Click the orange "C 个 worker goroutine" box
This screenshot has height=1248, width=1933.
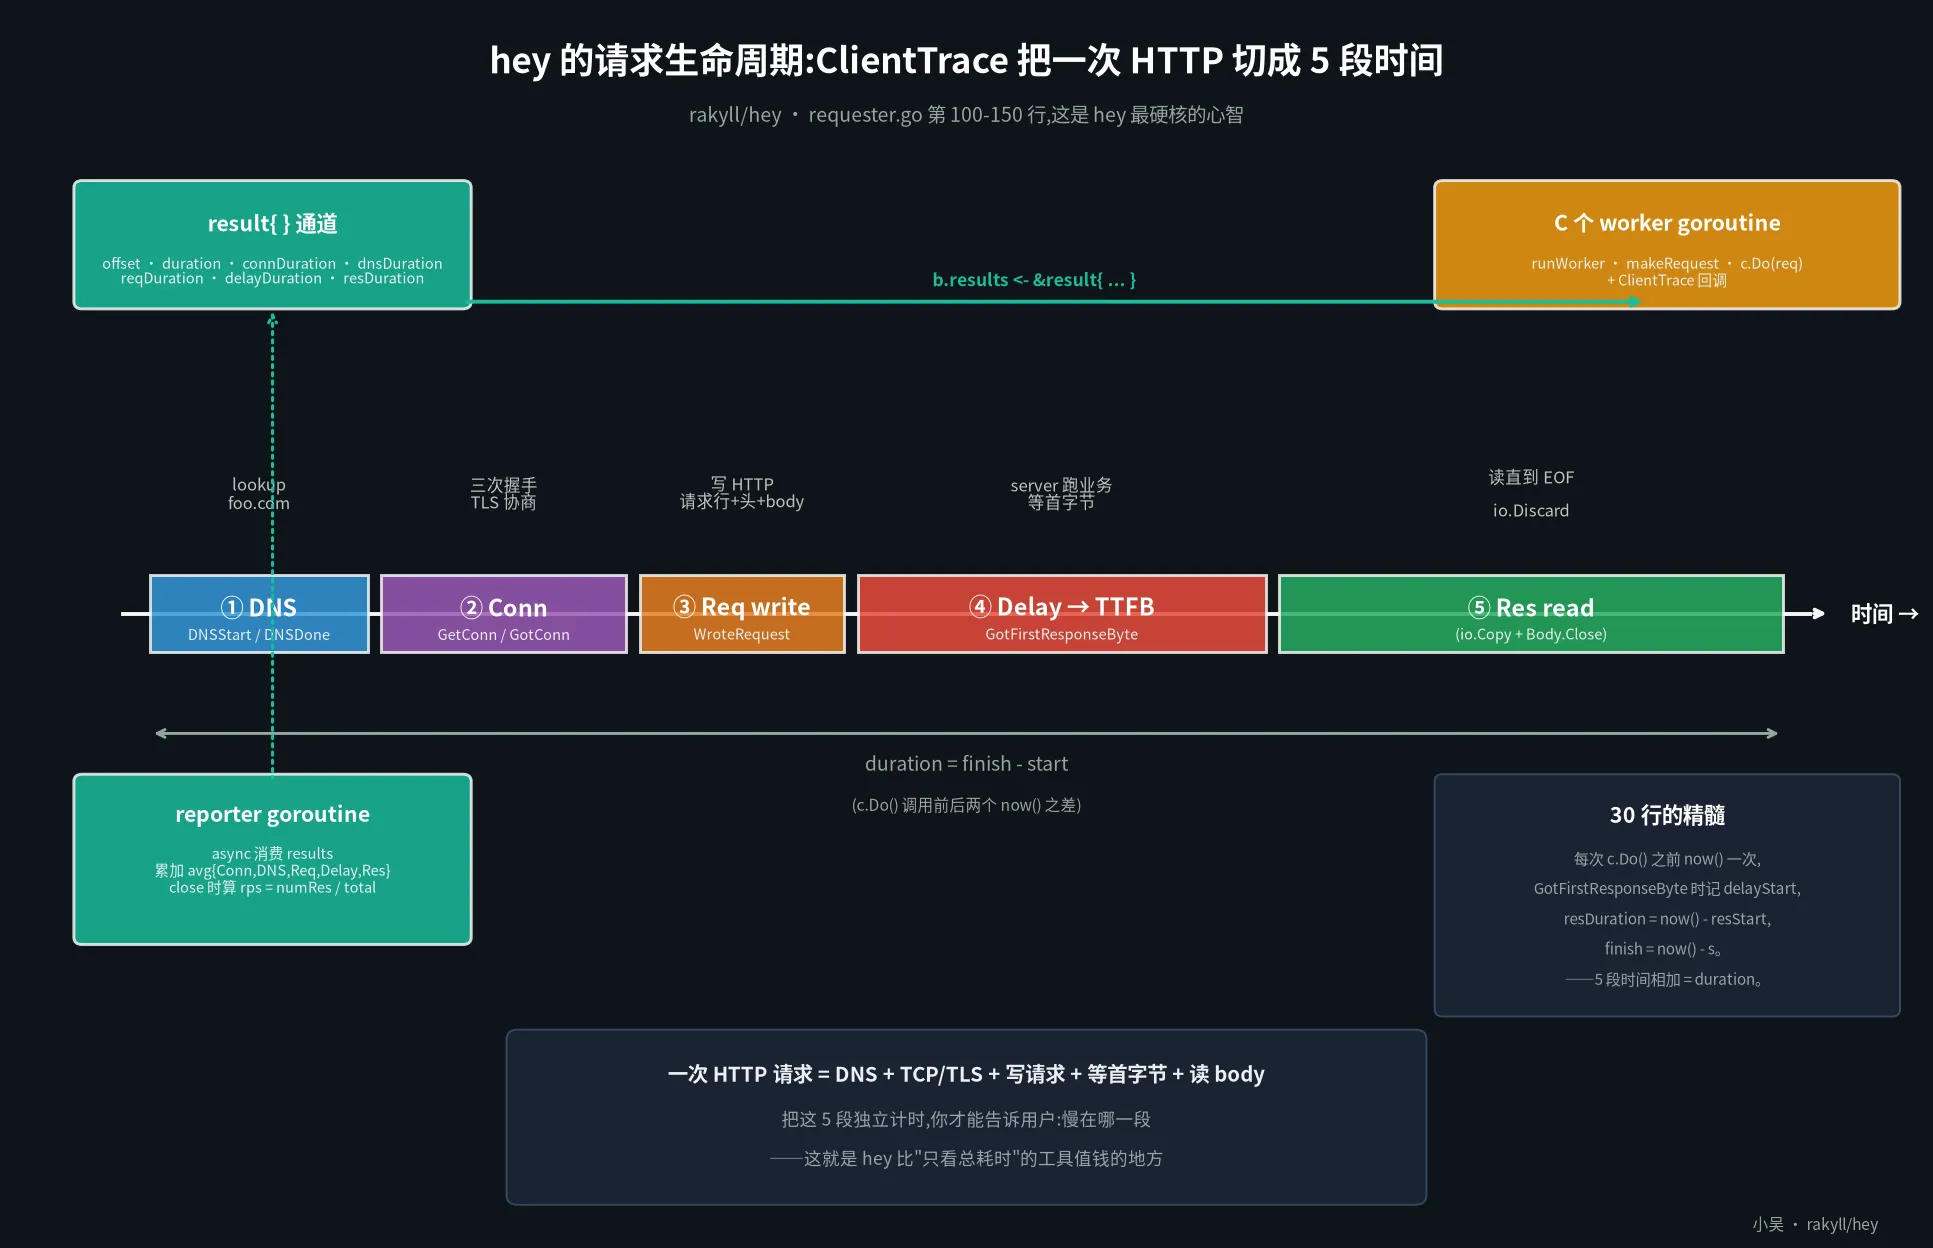(1667, 245)
